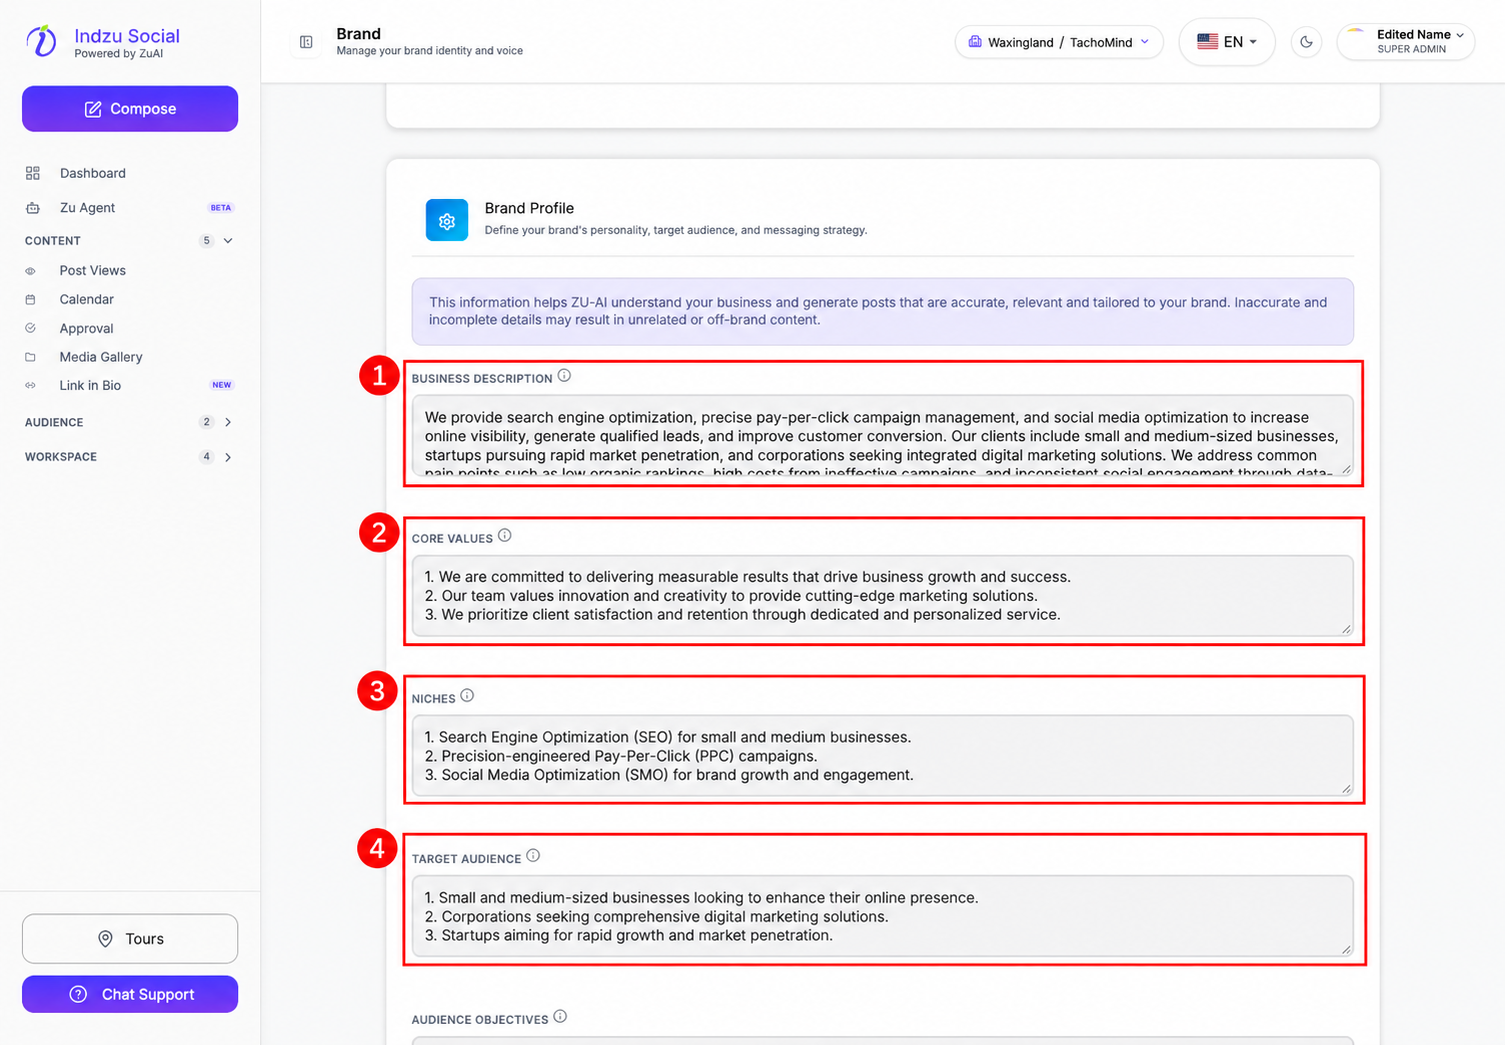
Task: Click the Compose button
Action: point(130,109)
